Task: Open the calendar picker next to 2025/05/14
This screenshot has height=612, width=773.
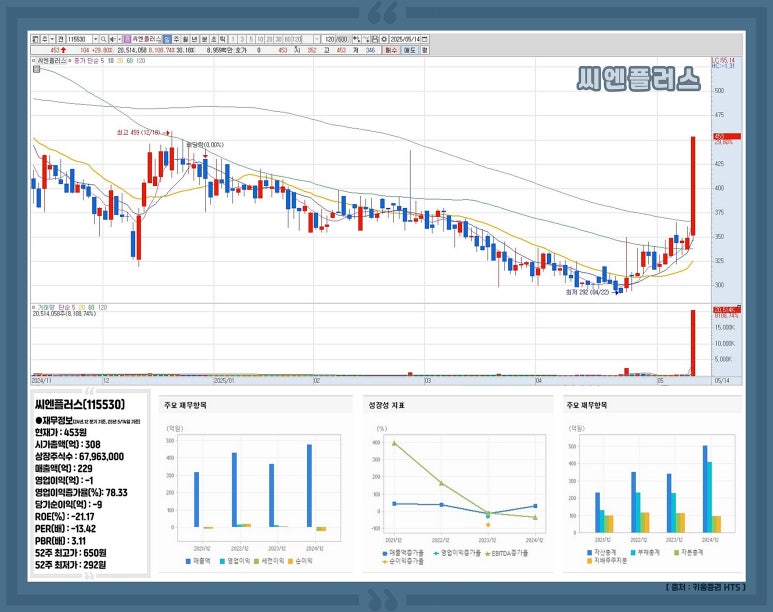Action: click(424, 39)
